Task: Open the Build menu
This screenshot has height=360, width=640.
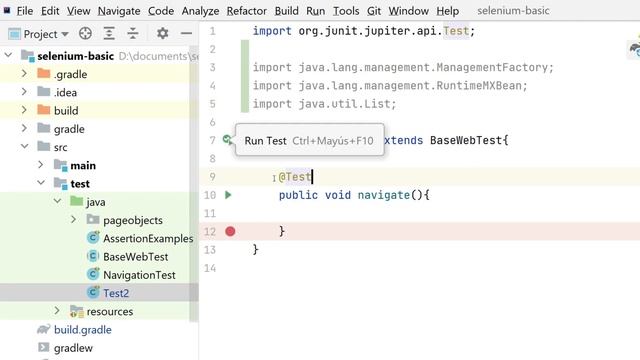Action: (x=287, y=11)
